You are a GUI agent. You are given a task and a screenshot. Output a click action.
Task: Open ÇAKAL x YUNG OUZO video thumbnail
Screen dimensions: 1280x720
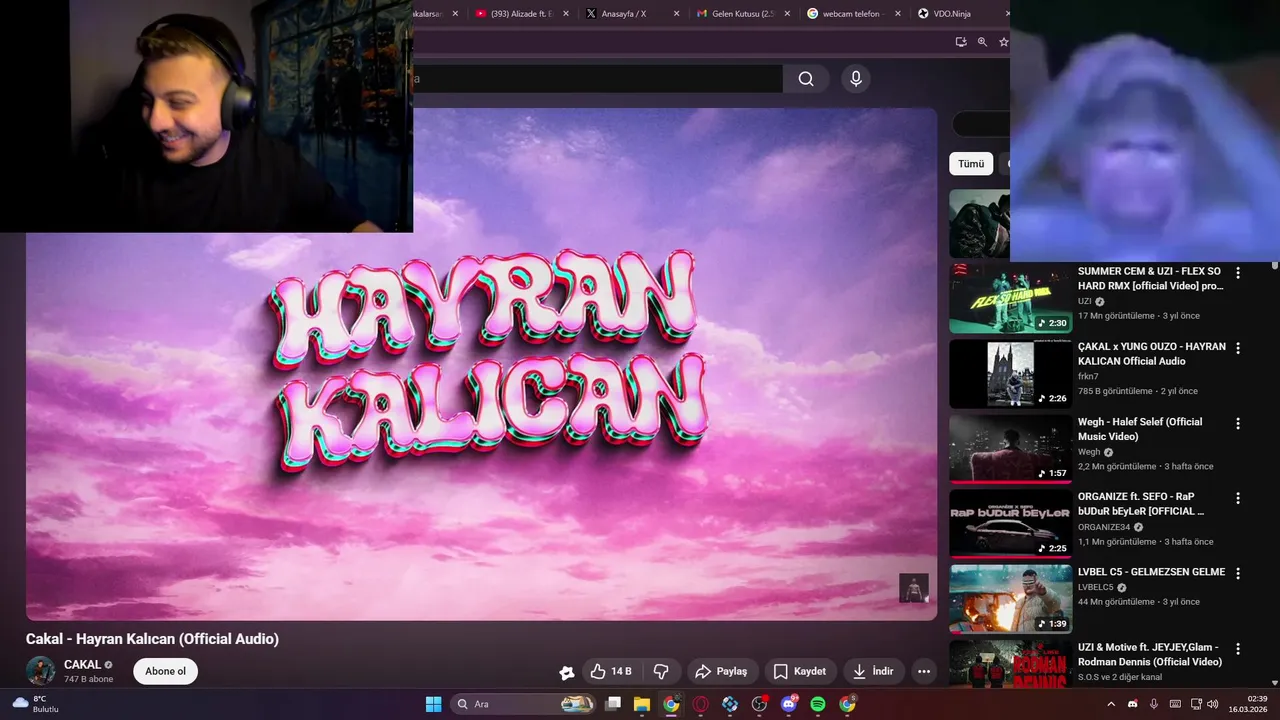(1010, 374)
